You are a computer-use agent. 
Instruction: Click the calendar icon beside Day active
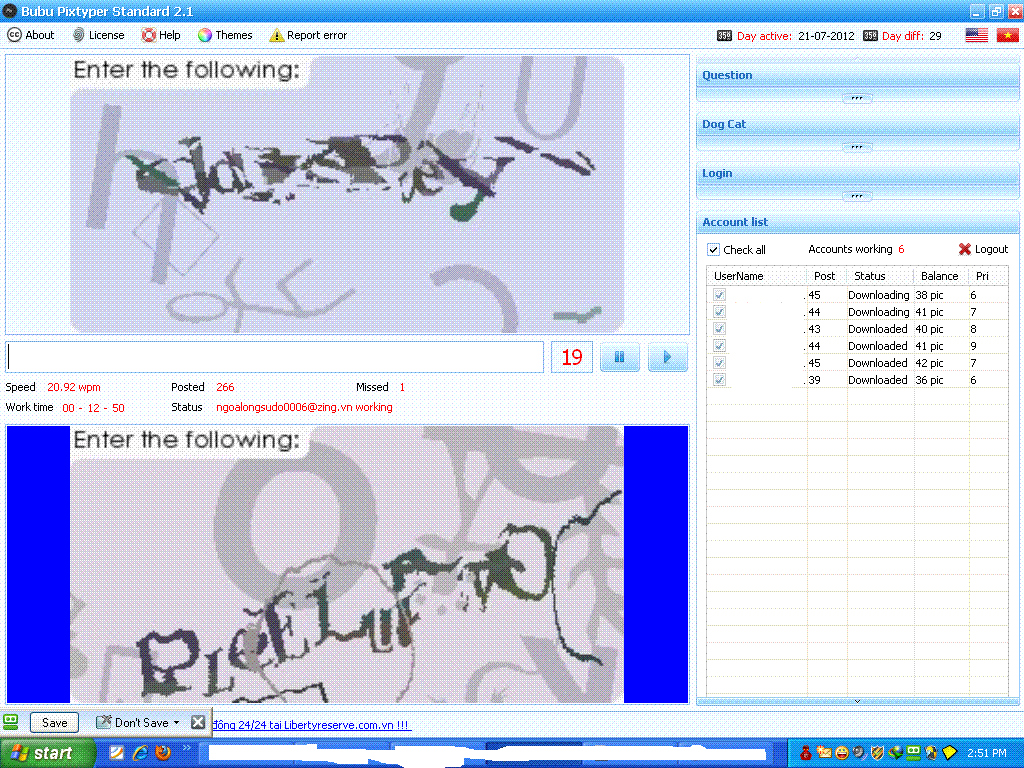click(724, 36)
